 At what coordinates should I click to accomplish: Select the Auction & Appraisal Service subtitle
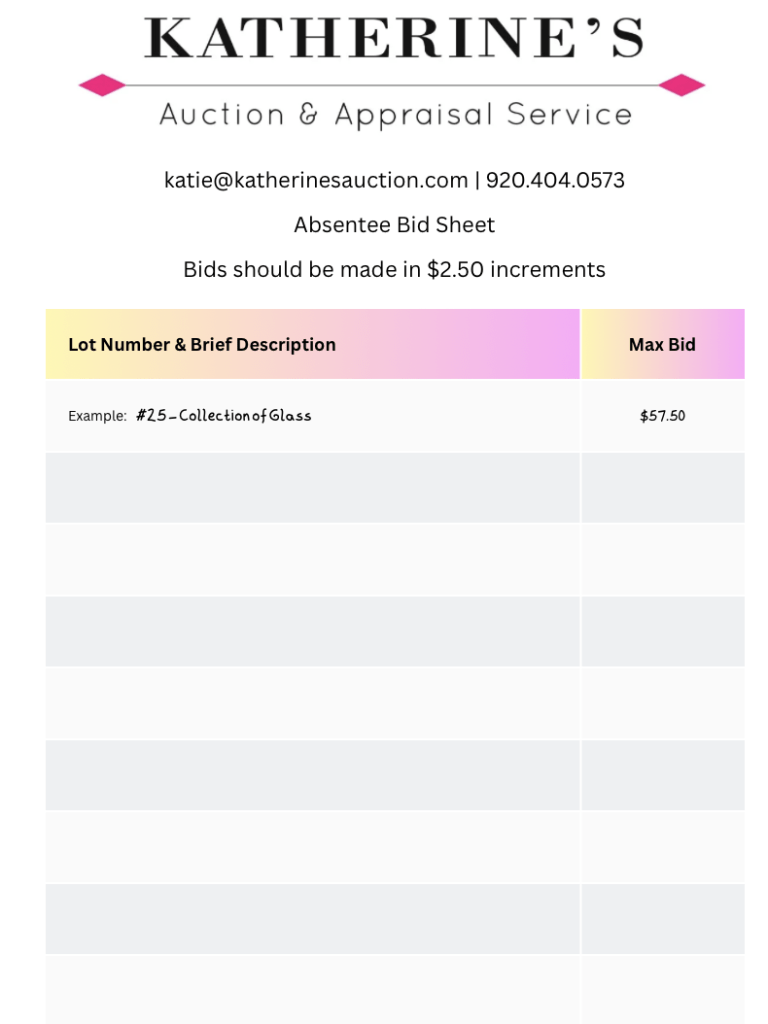[x=395, y=115]
